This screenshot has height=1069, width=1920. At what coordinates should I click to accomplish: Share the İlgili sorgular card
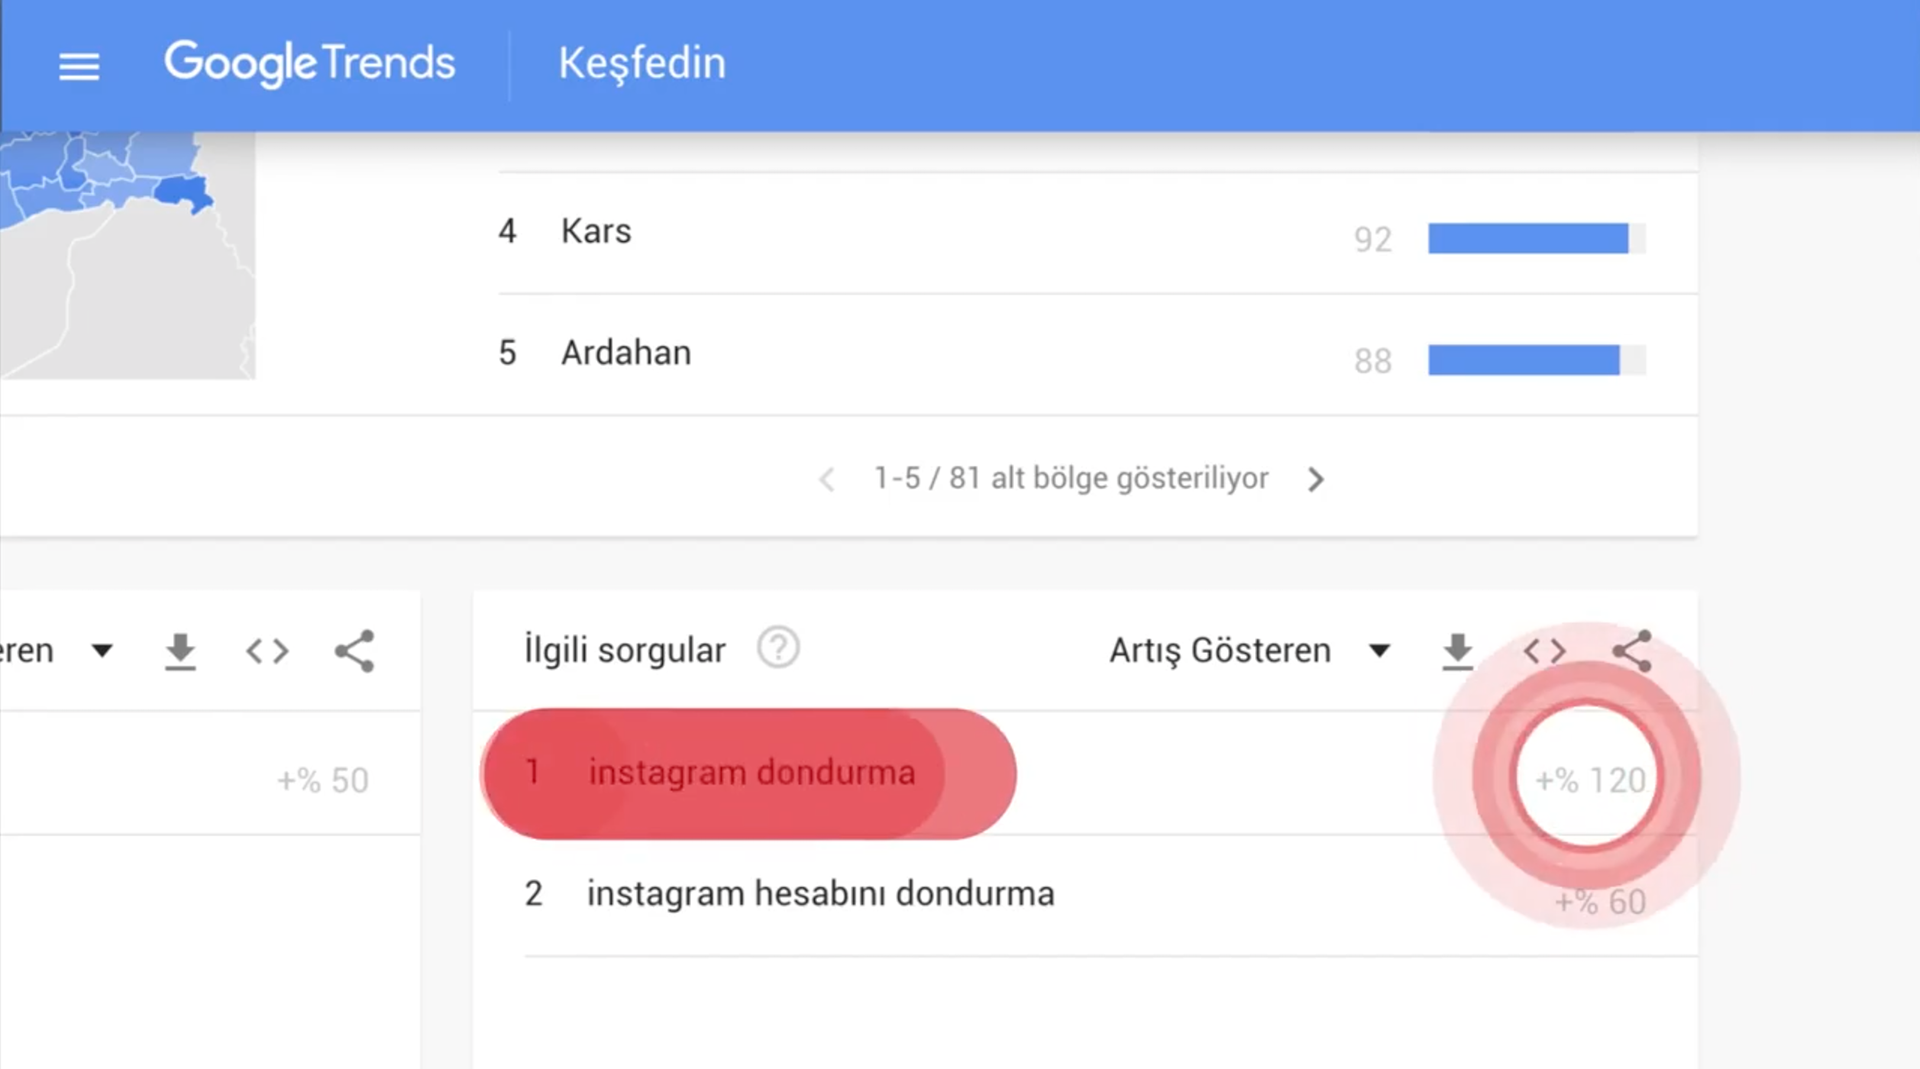pos(1632,651)
